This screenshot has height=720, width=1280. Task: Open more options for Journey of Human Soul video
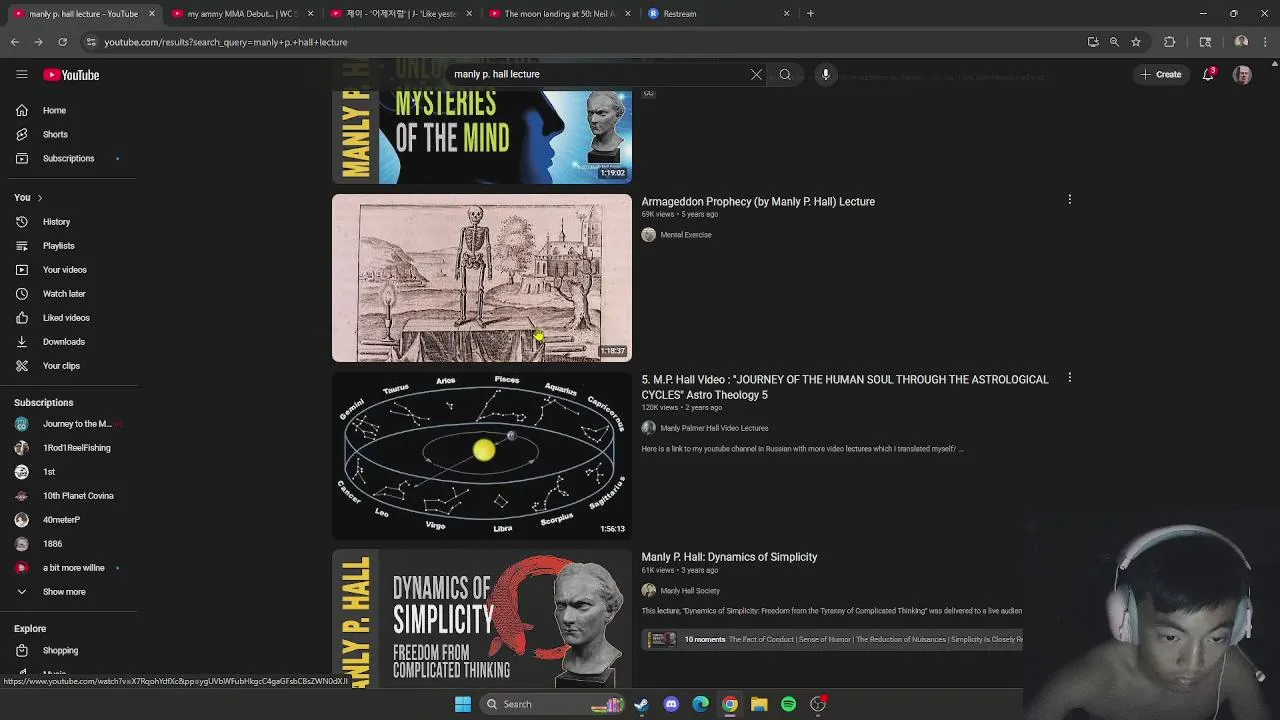pyautogui.click(x=1069, y=378)
